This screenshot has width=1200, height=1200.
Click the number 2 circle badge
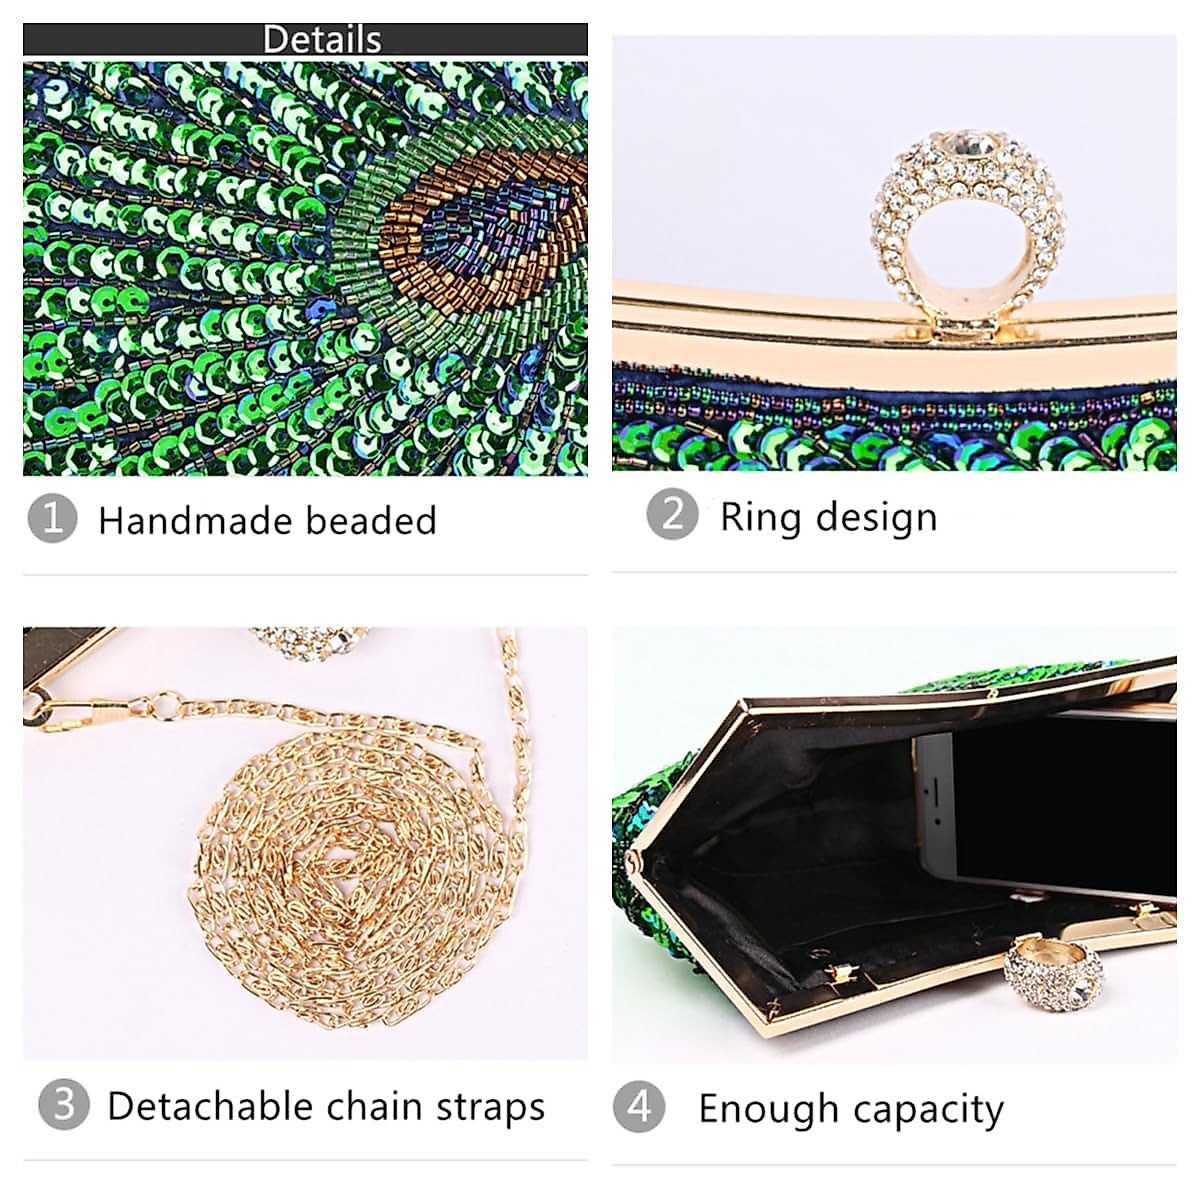coord(672,515)
